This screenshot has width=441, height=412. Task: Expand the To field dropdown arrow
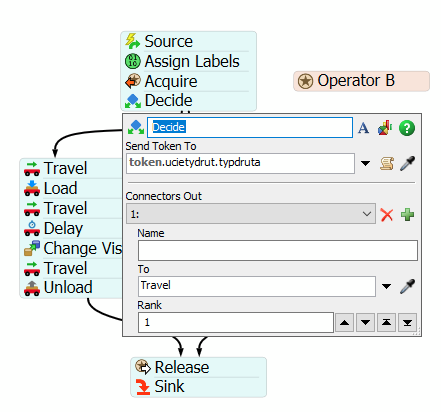[x=386, y=286]
